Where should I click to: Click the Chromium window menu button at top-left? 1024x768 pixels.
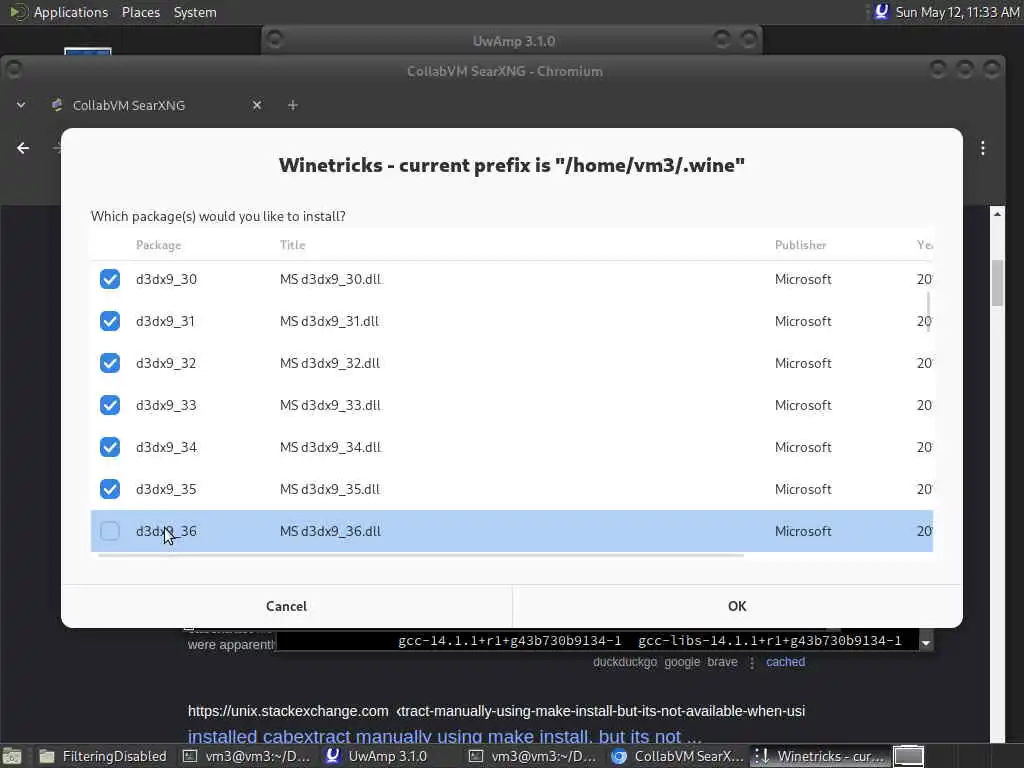[x=14, y=69]
